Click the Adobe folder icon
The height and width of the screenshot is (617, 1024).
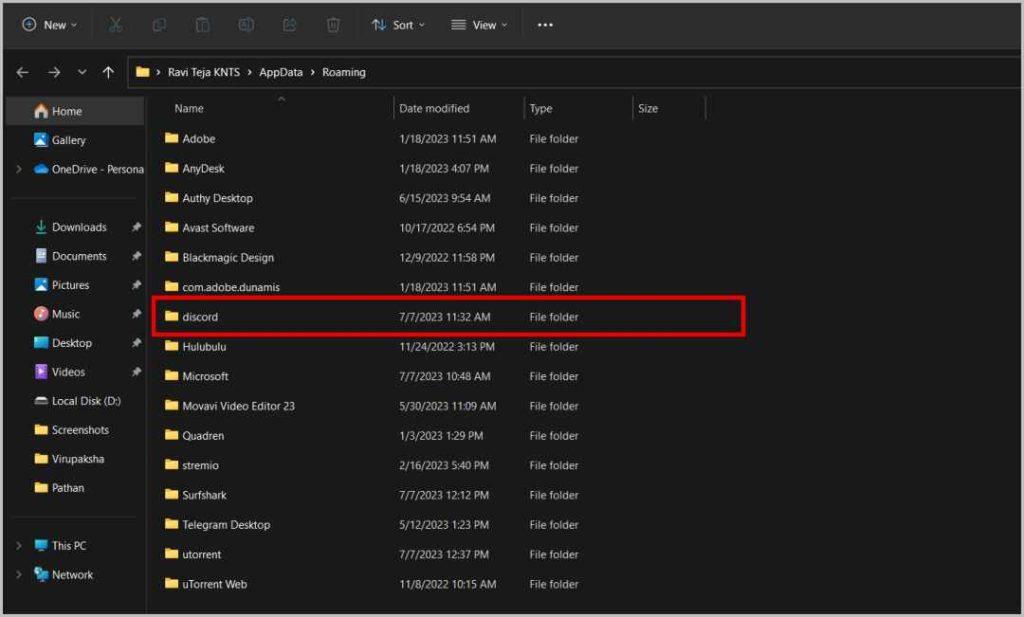click(x=172, y=138)
